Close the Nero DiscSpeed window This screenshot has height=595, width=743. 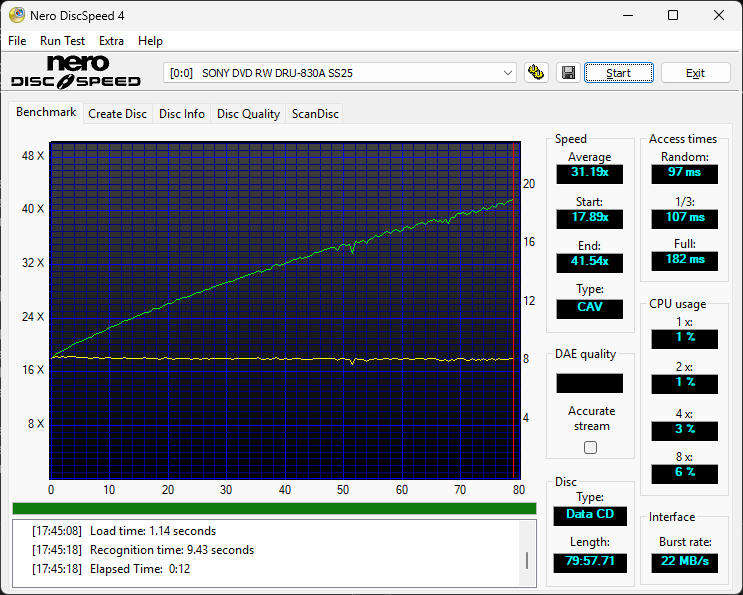(719, 15)
